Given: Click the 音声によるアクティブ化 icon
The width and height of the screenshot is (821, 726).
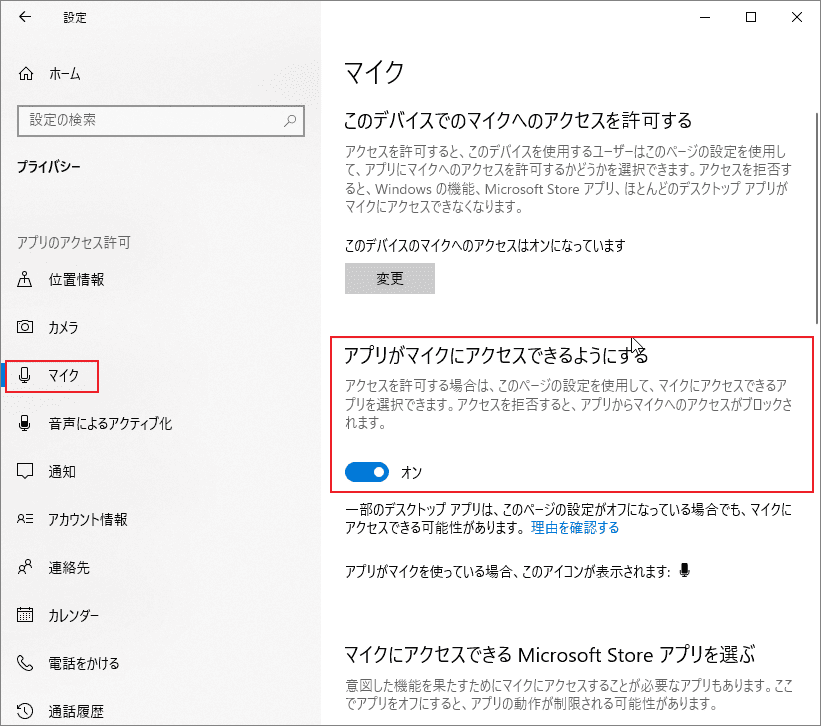Looking at the screenshot, I should [25, 424].
